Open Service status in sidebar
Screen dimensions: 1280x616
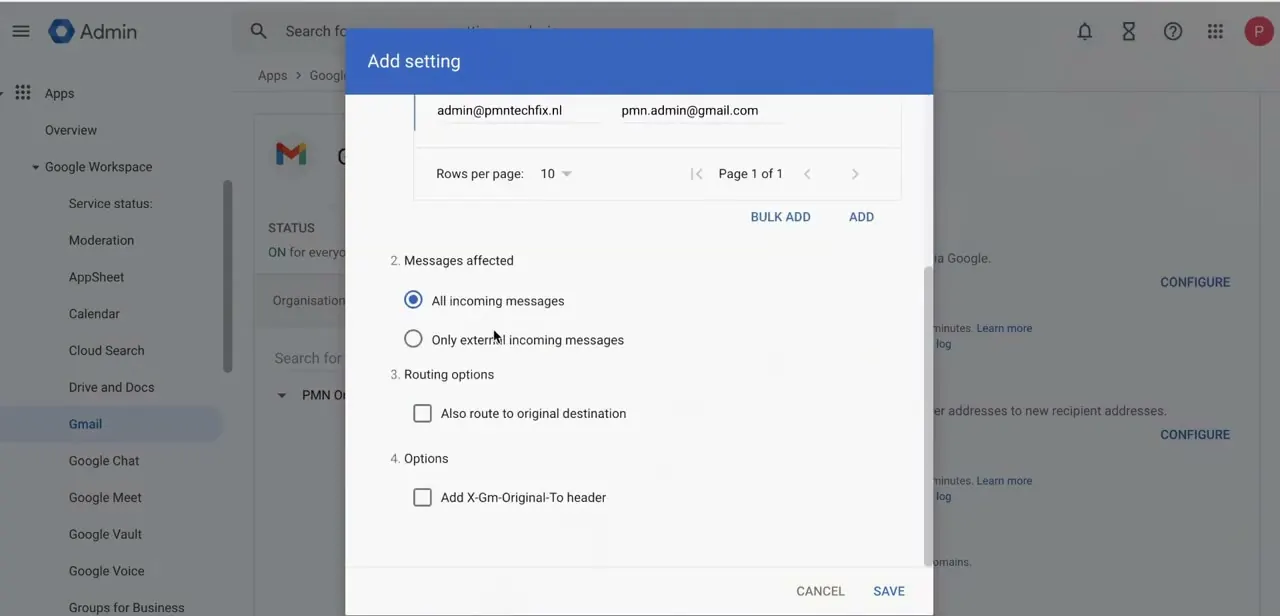(111, 203)
